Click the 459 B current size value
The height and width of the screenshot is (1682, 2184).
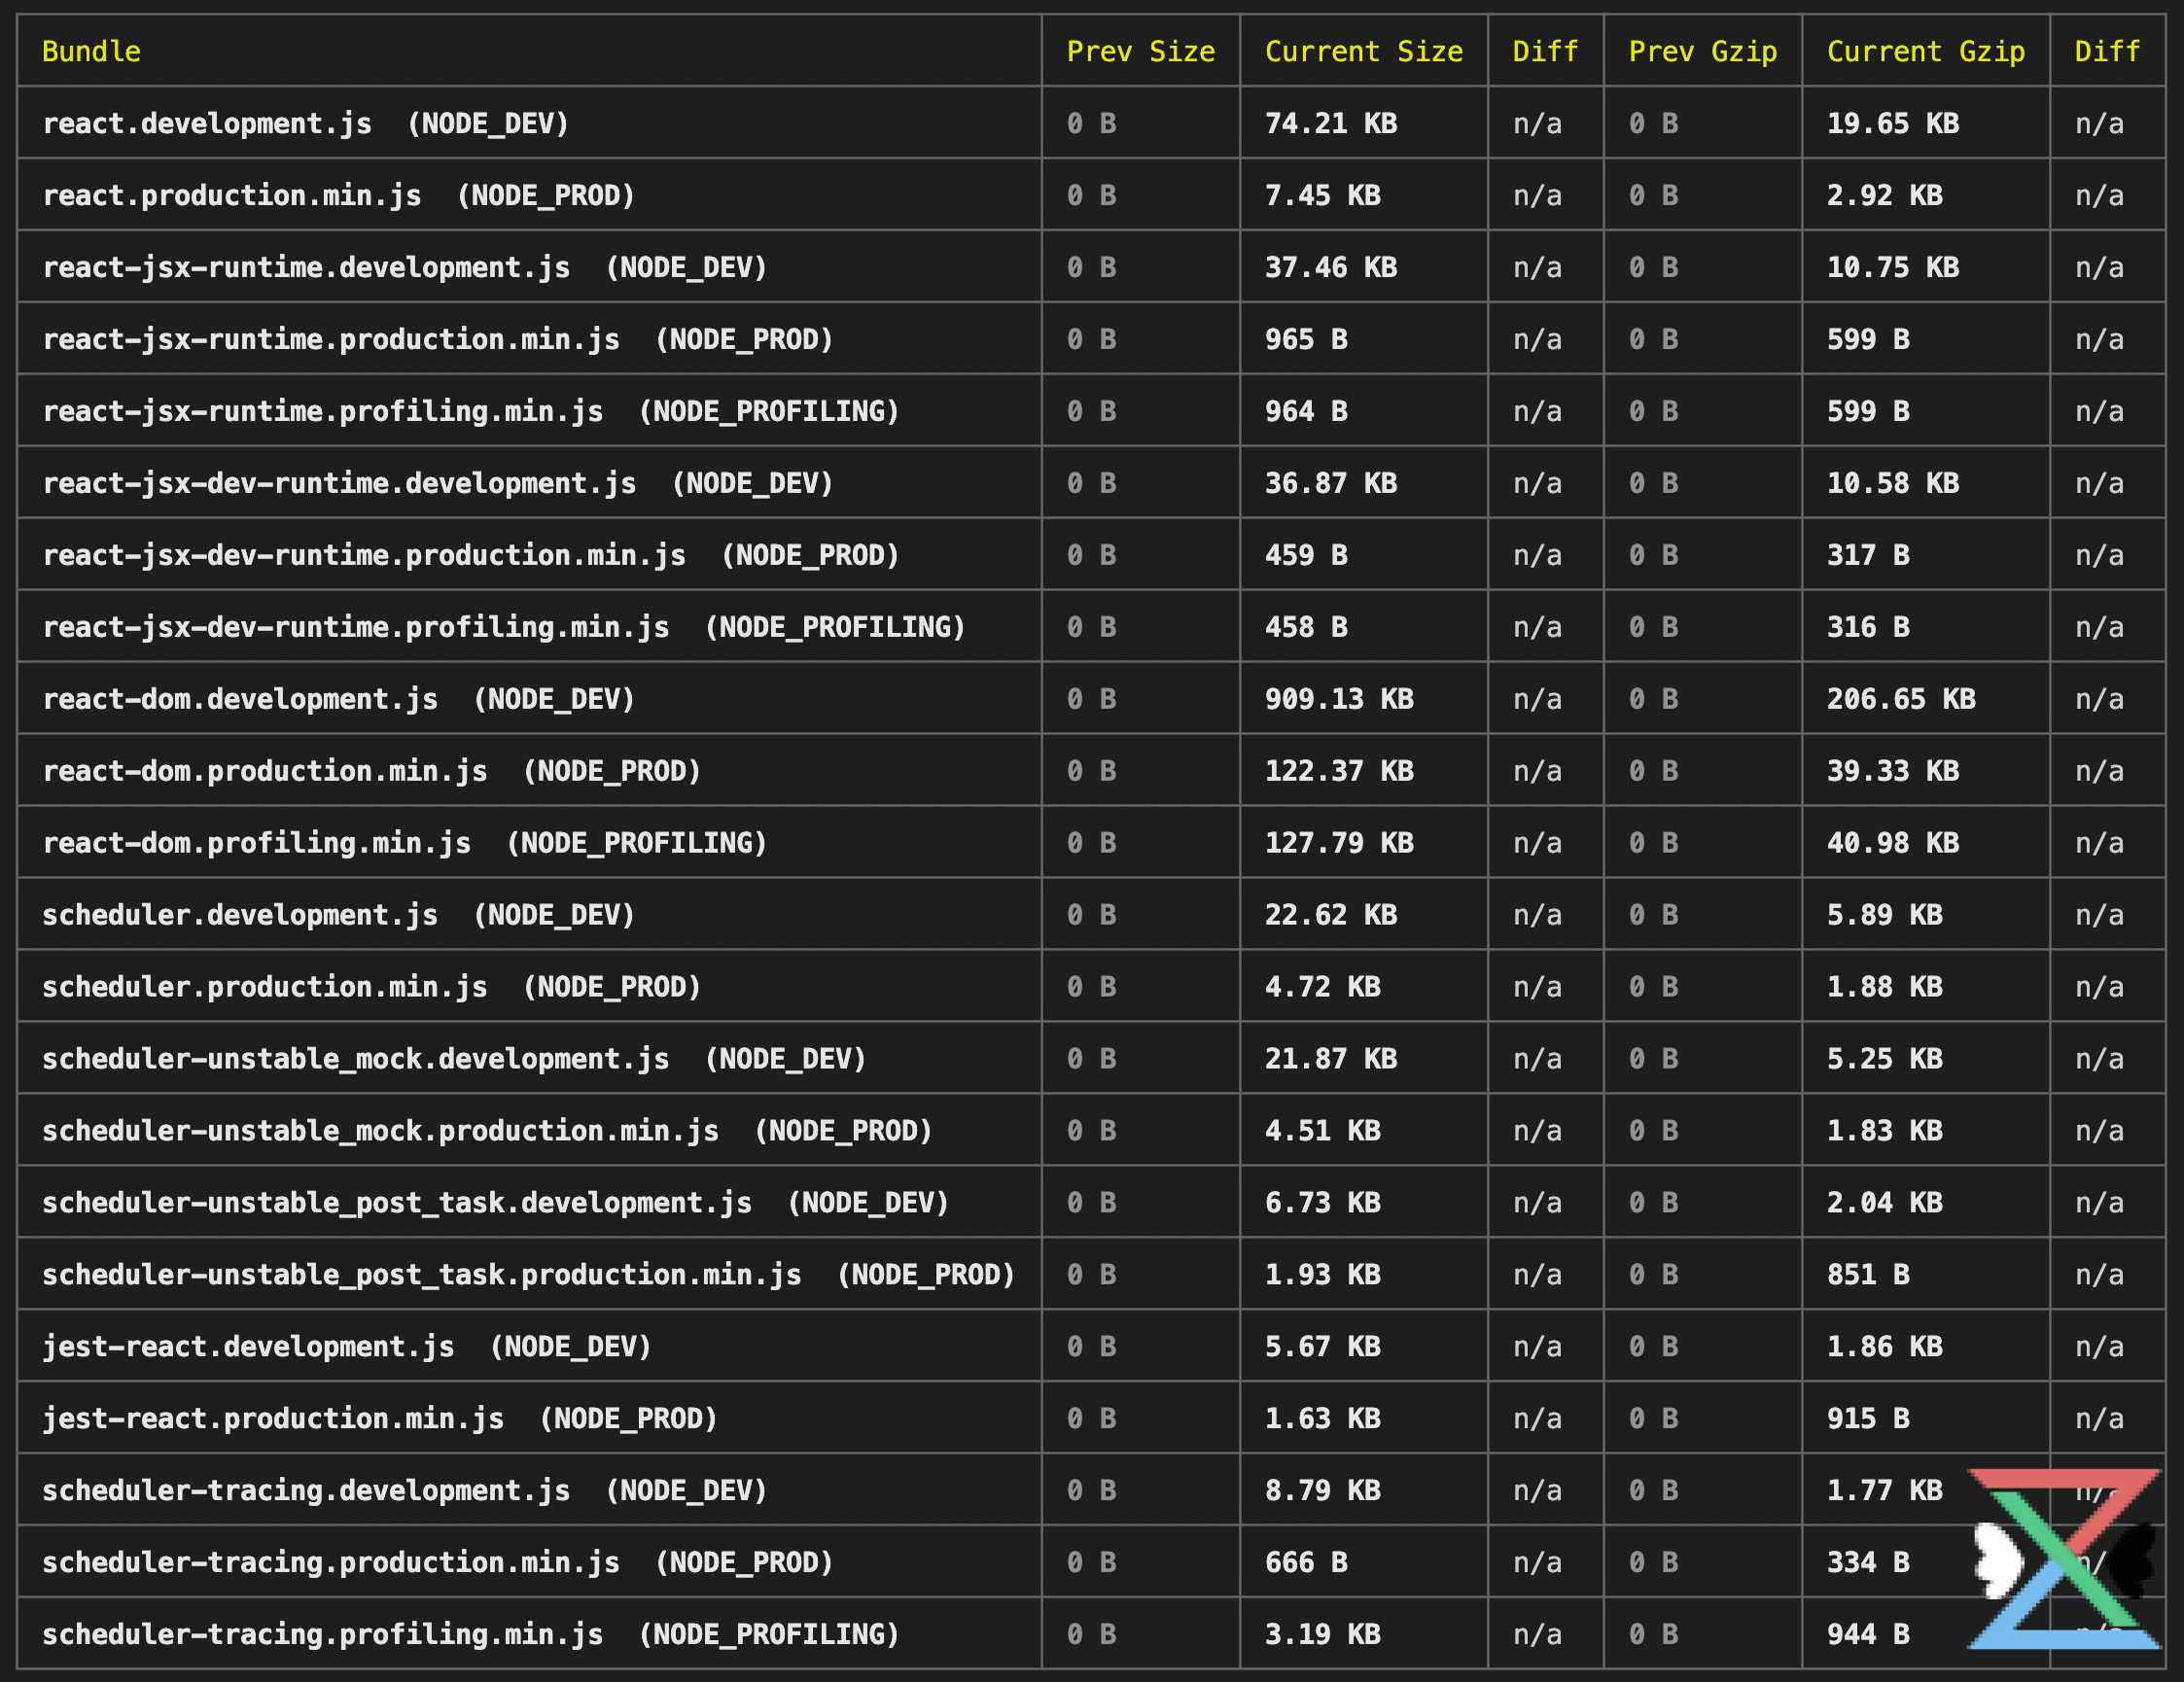point(1306,555)
